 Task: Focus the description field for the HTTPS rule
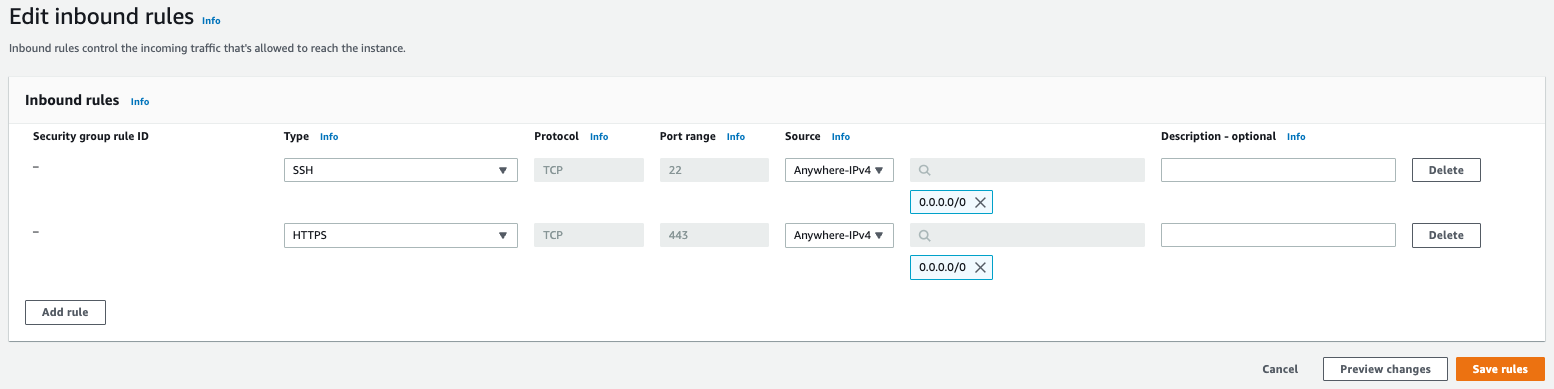pyautogui.click(x=1278, y=235)
